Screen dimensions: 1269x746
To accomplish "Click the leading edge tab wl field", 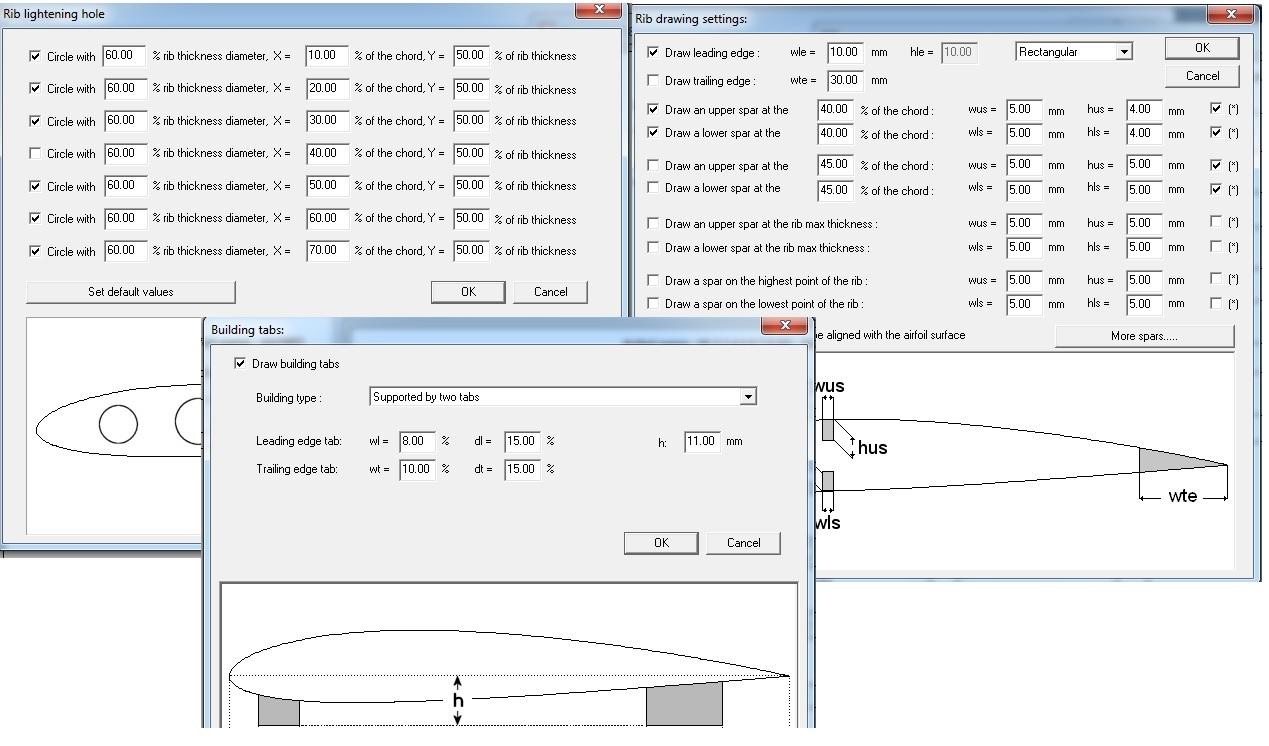I will coord(417,441).
